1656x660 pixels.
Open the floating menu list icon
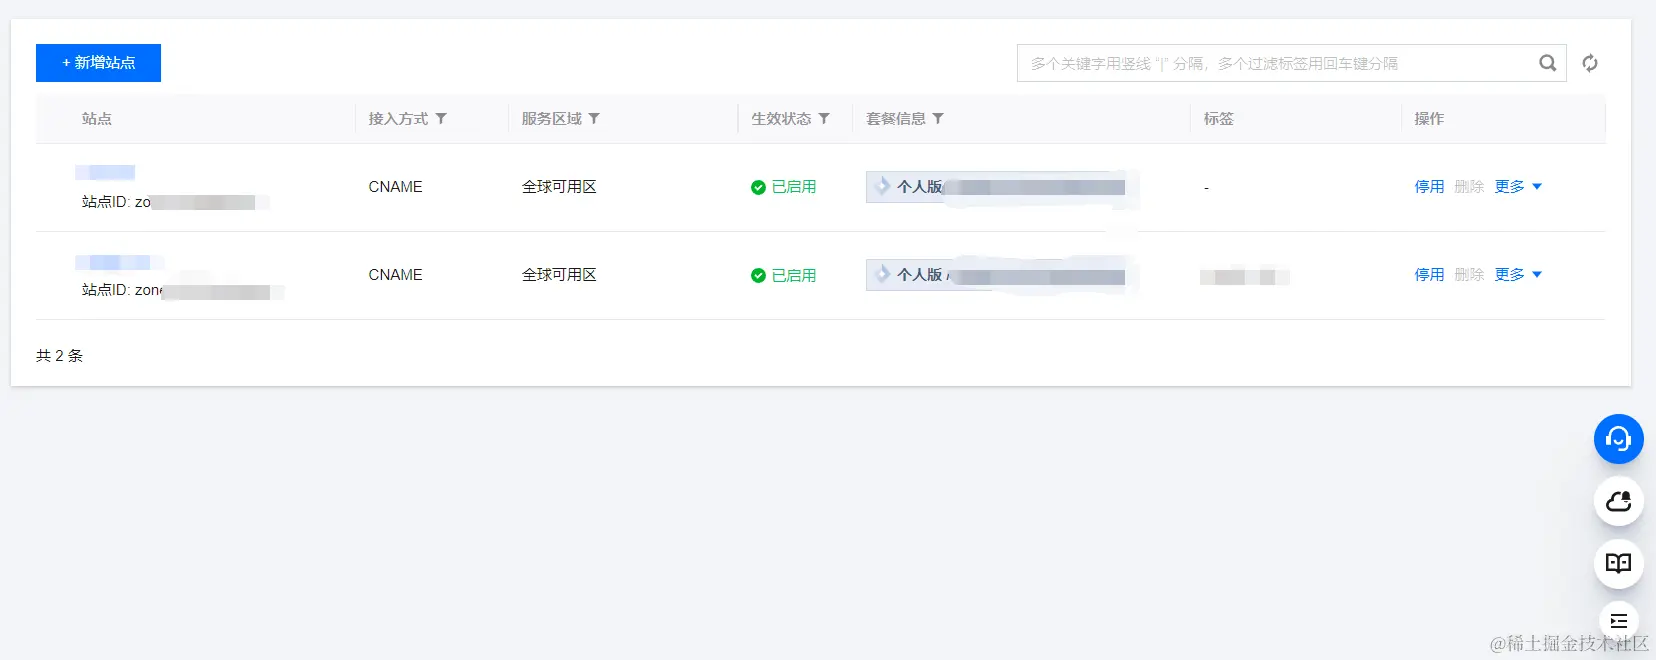[1618, 621]
